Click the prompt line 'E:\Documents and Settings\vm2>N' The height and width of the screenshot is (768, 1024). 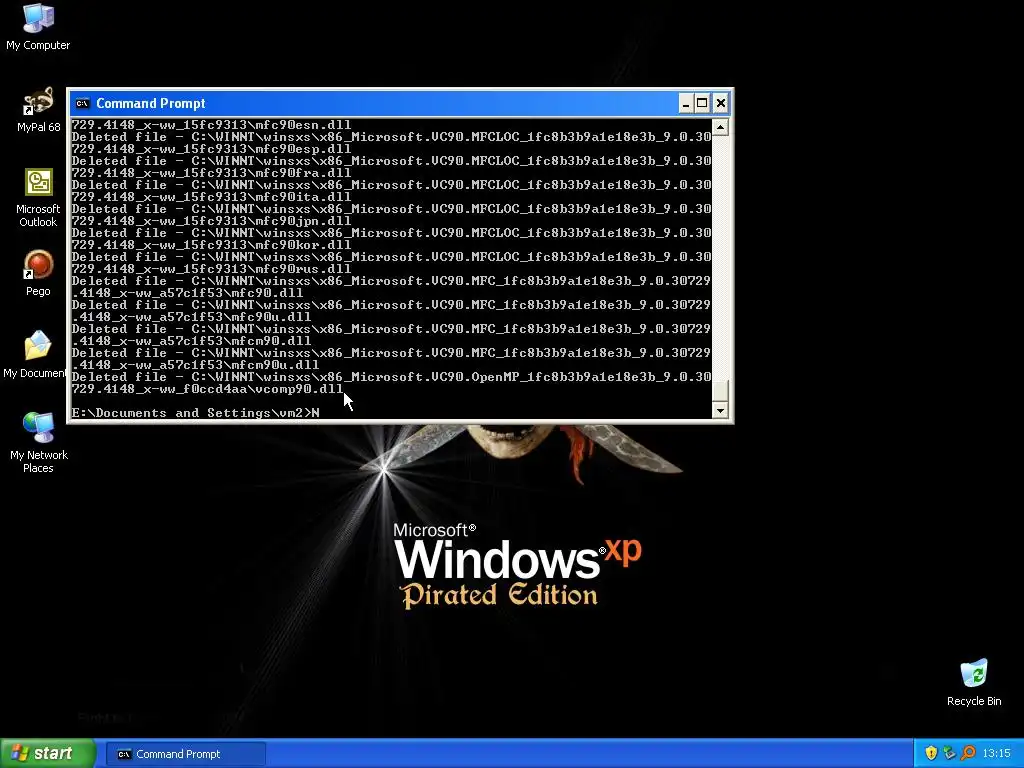(x=196, y=413)
